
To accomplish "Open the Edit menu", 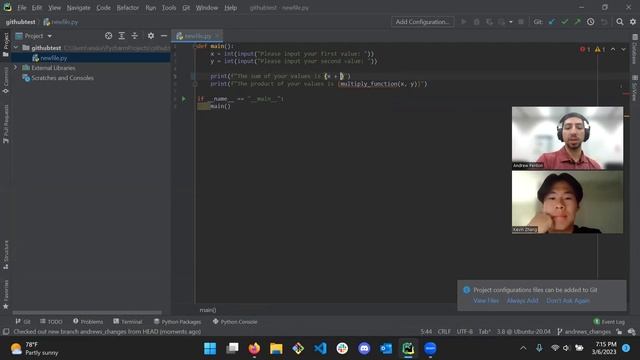I will pyautogui.click(x=37, y=8).
